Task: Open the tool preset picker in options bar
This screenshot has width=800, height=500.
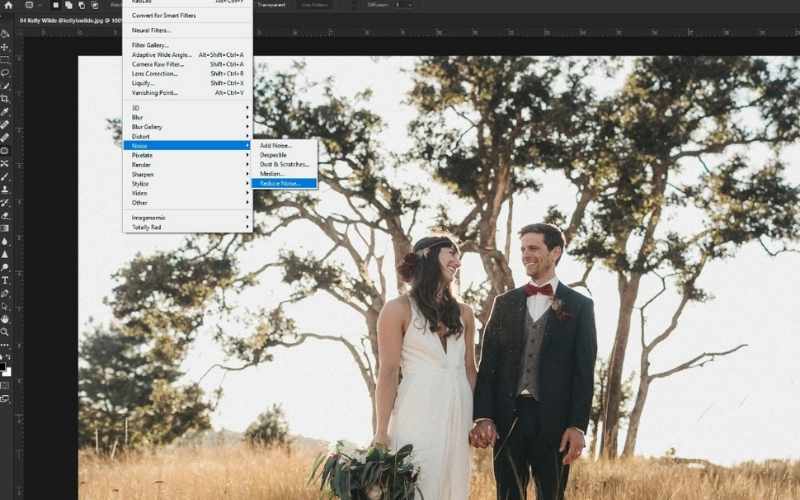Action: point(32,5)
